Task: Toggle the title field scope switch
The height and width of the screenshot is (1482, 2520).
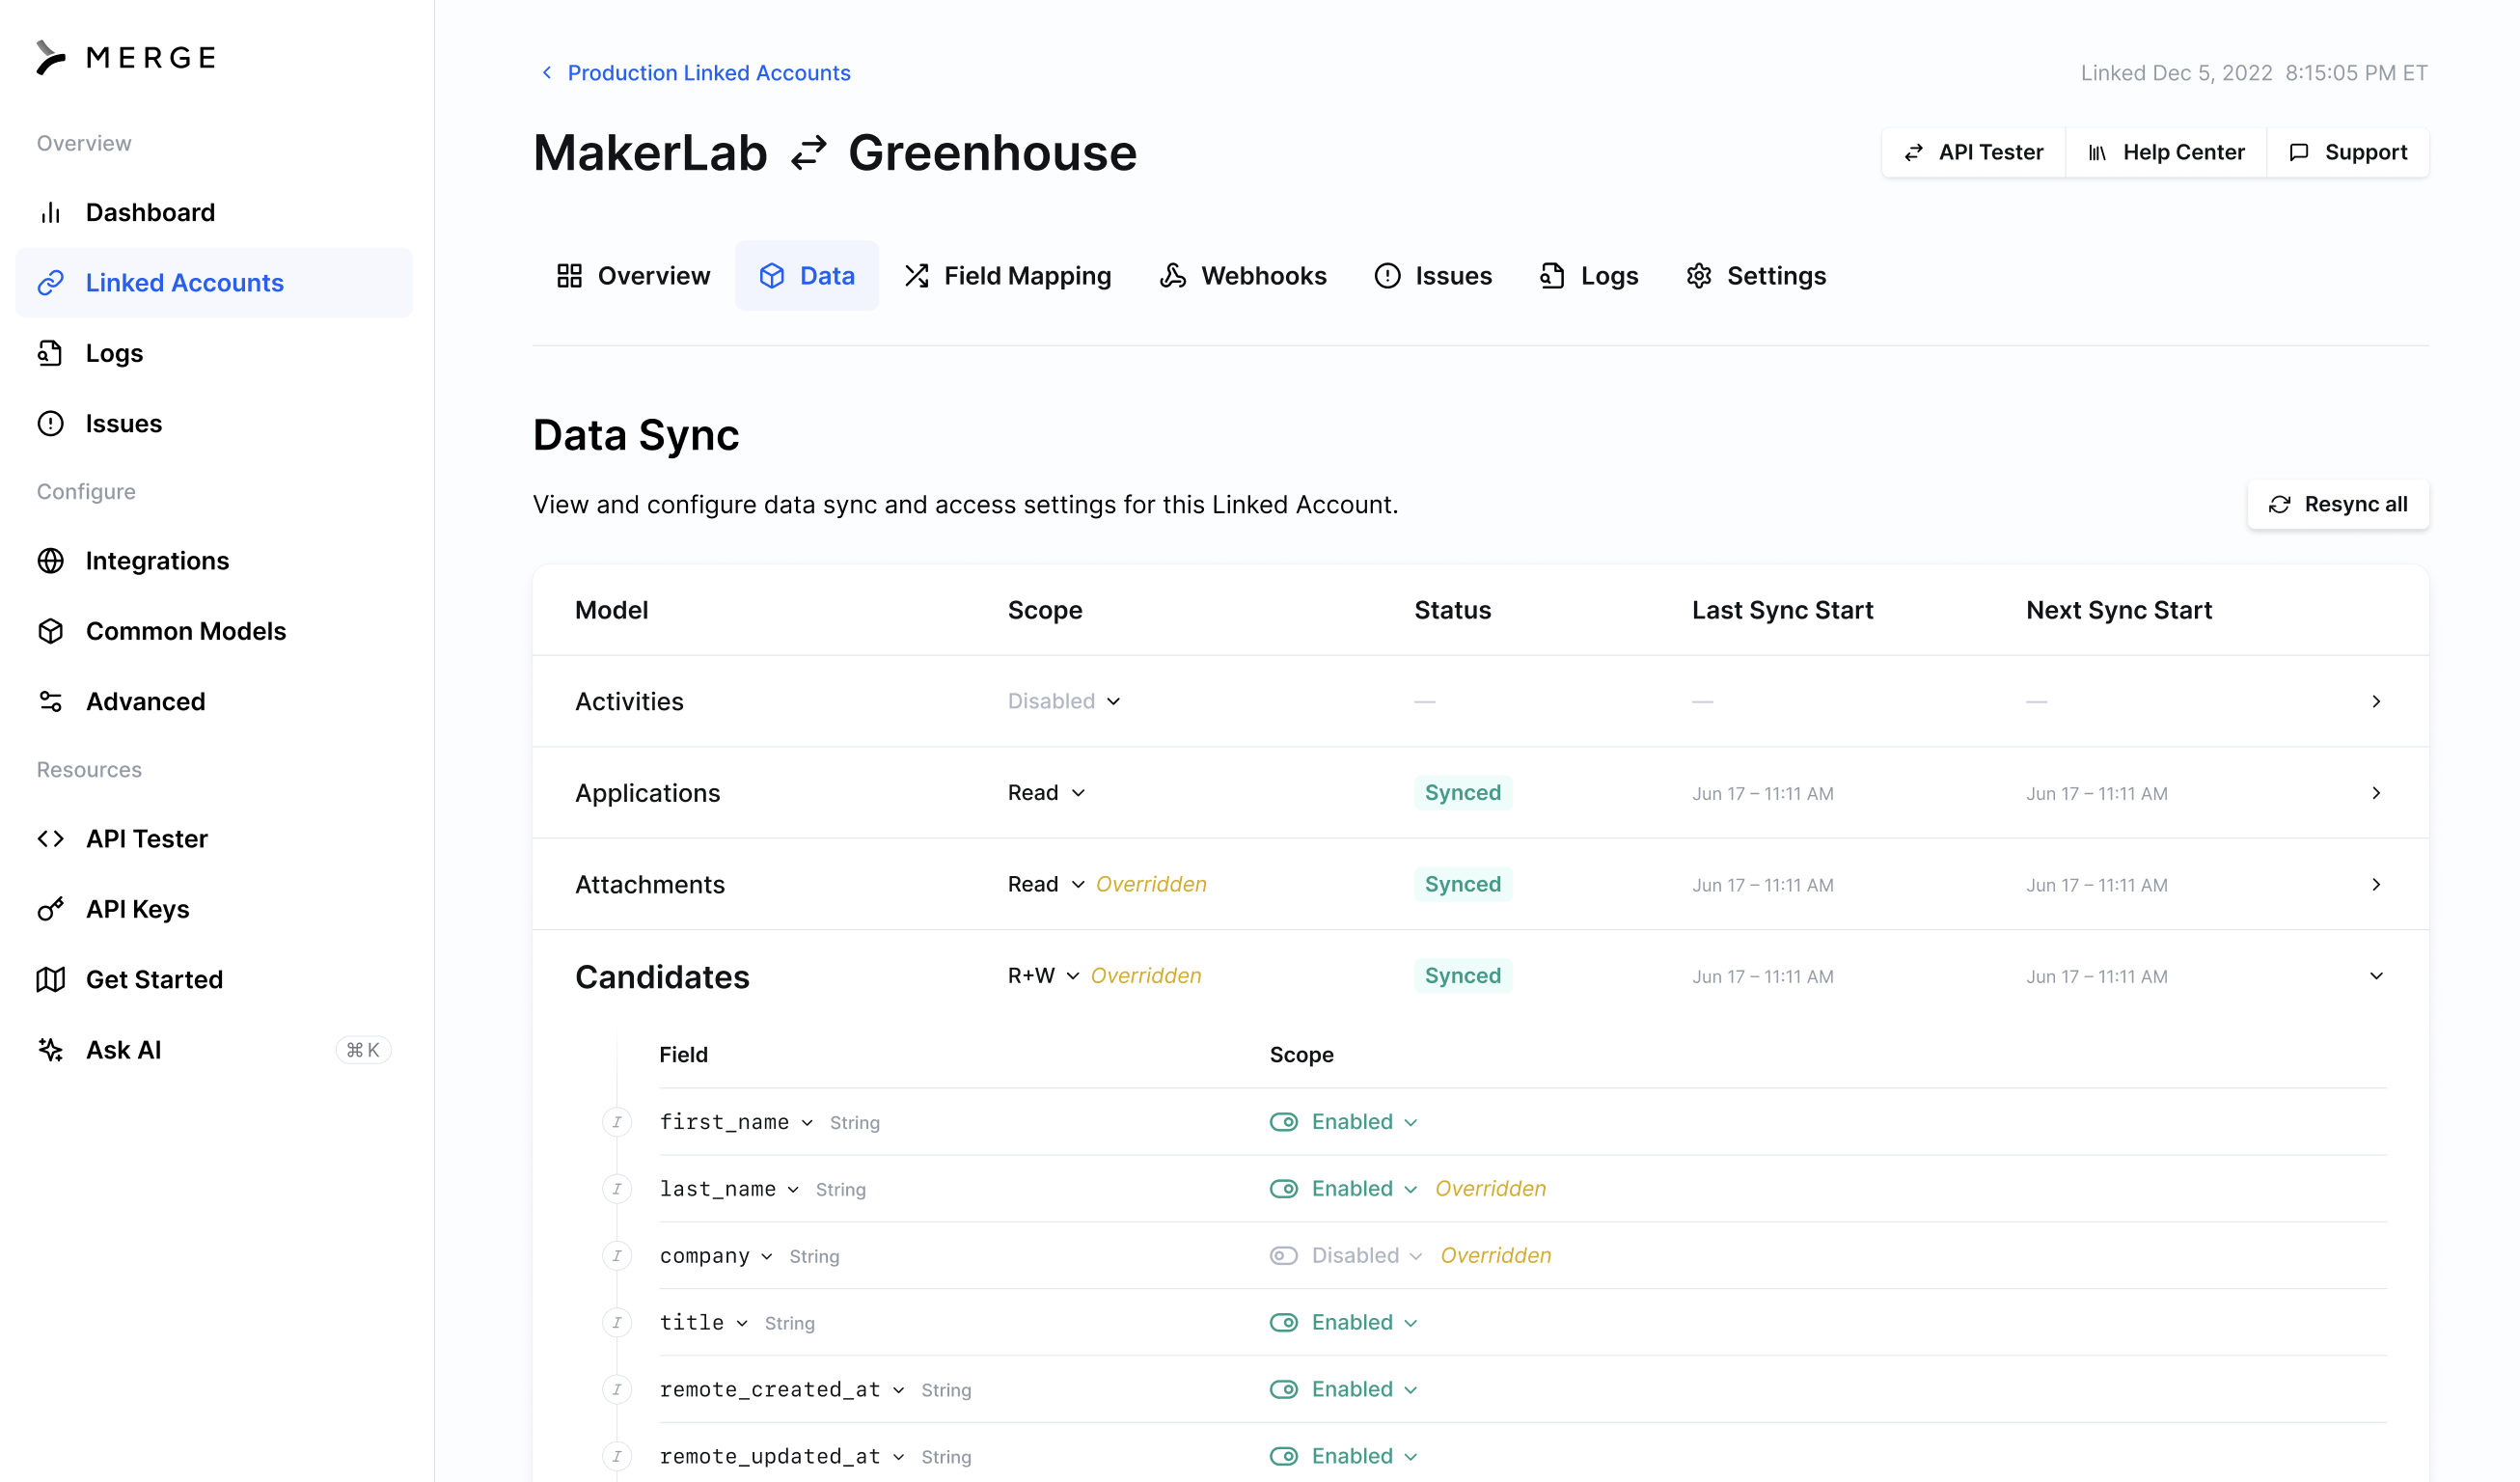Action: (1283, 1323)
